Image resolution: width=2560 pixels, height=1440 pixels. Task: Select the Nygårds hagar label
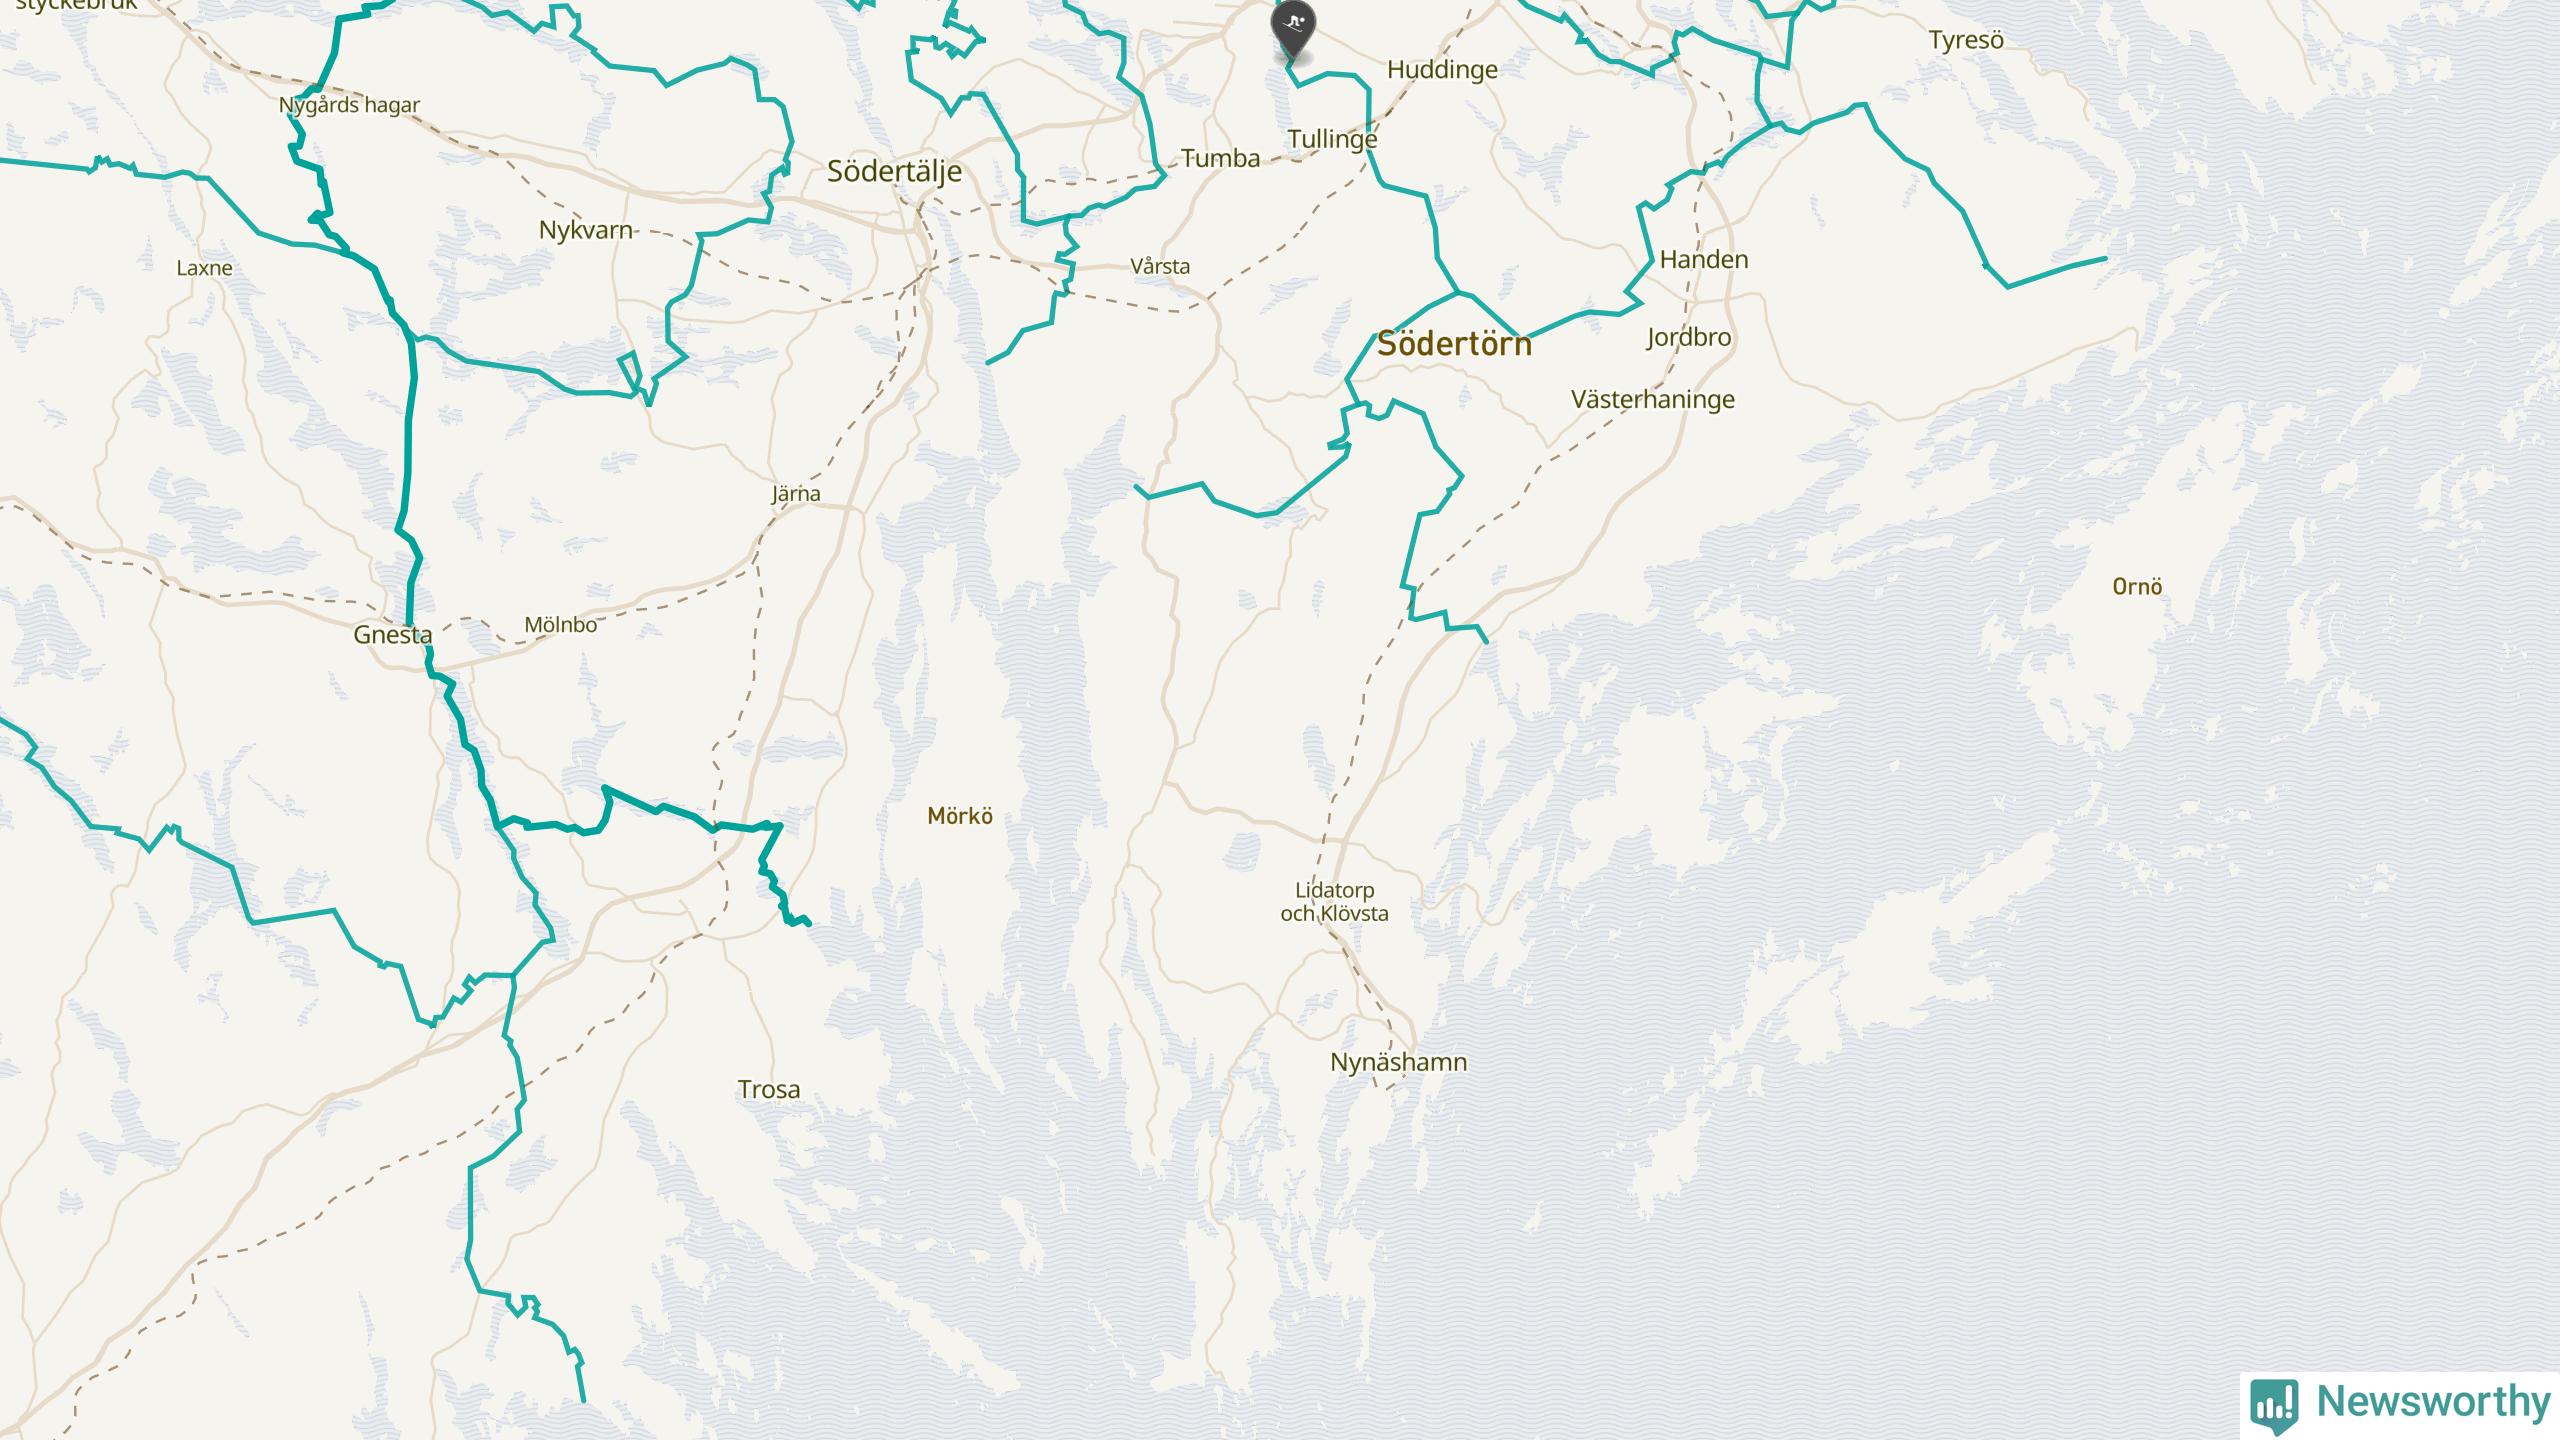click(x=349, y=105)
